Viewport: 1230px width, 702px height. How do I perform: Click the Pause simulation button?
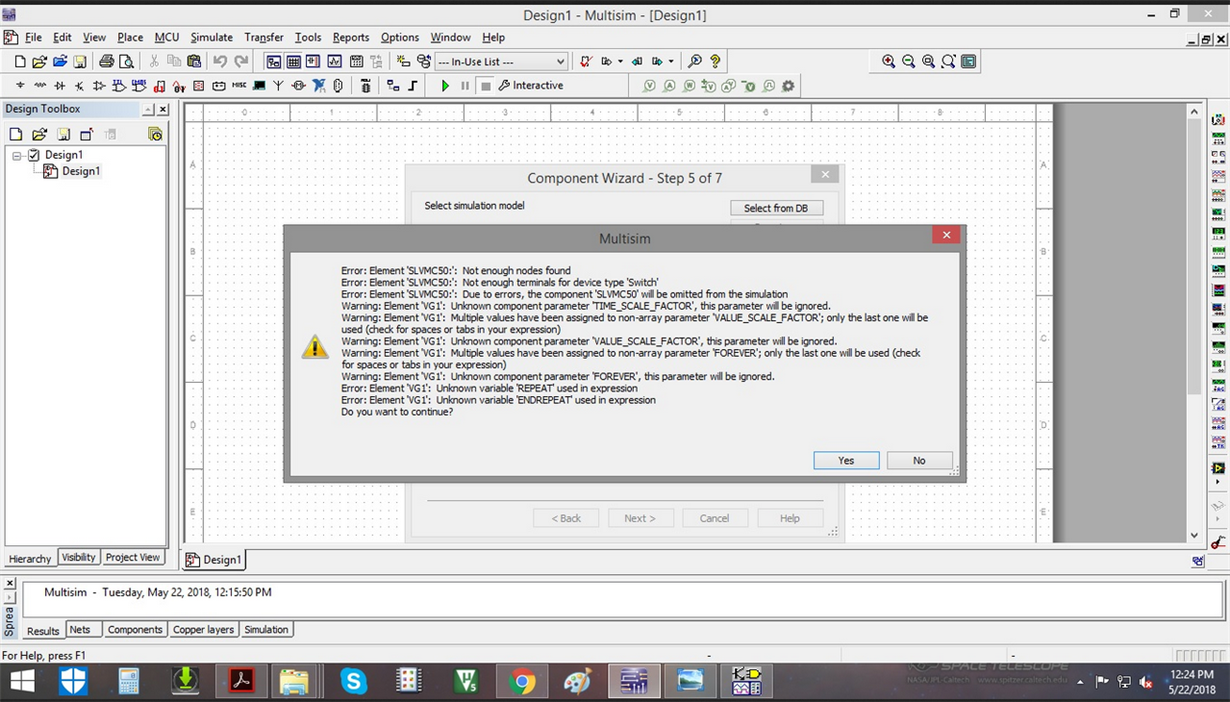coord(465,86)
